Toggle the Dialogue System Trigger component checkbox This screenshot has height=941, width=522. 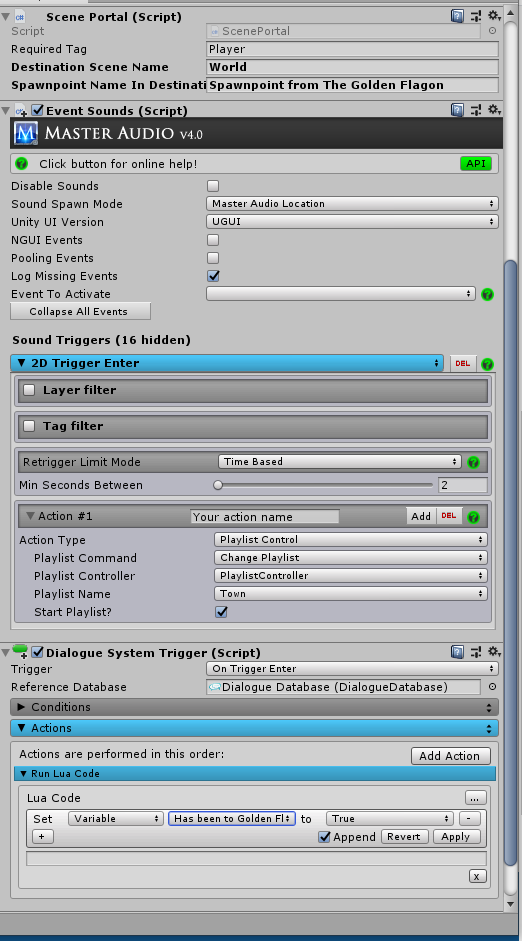[37, 652]
